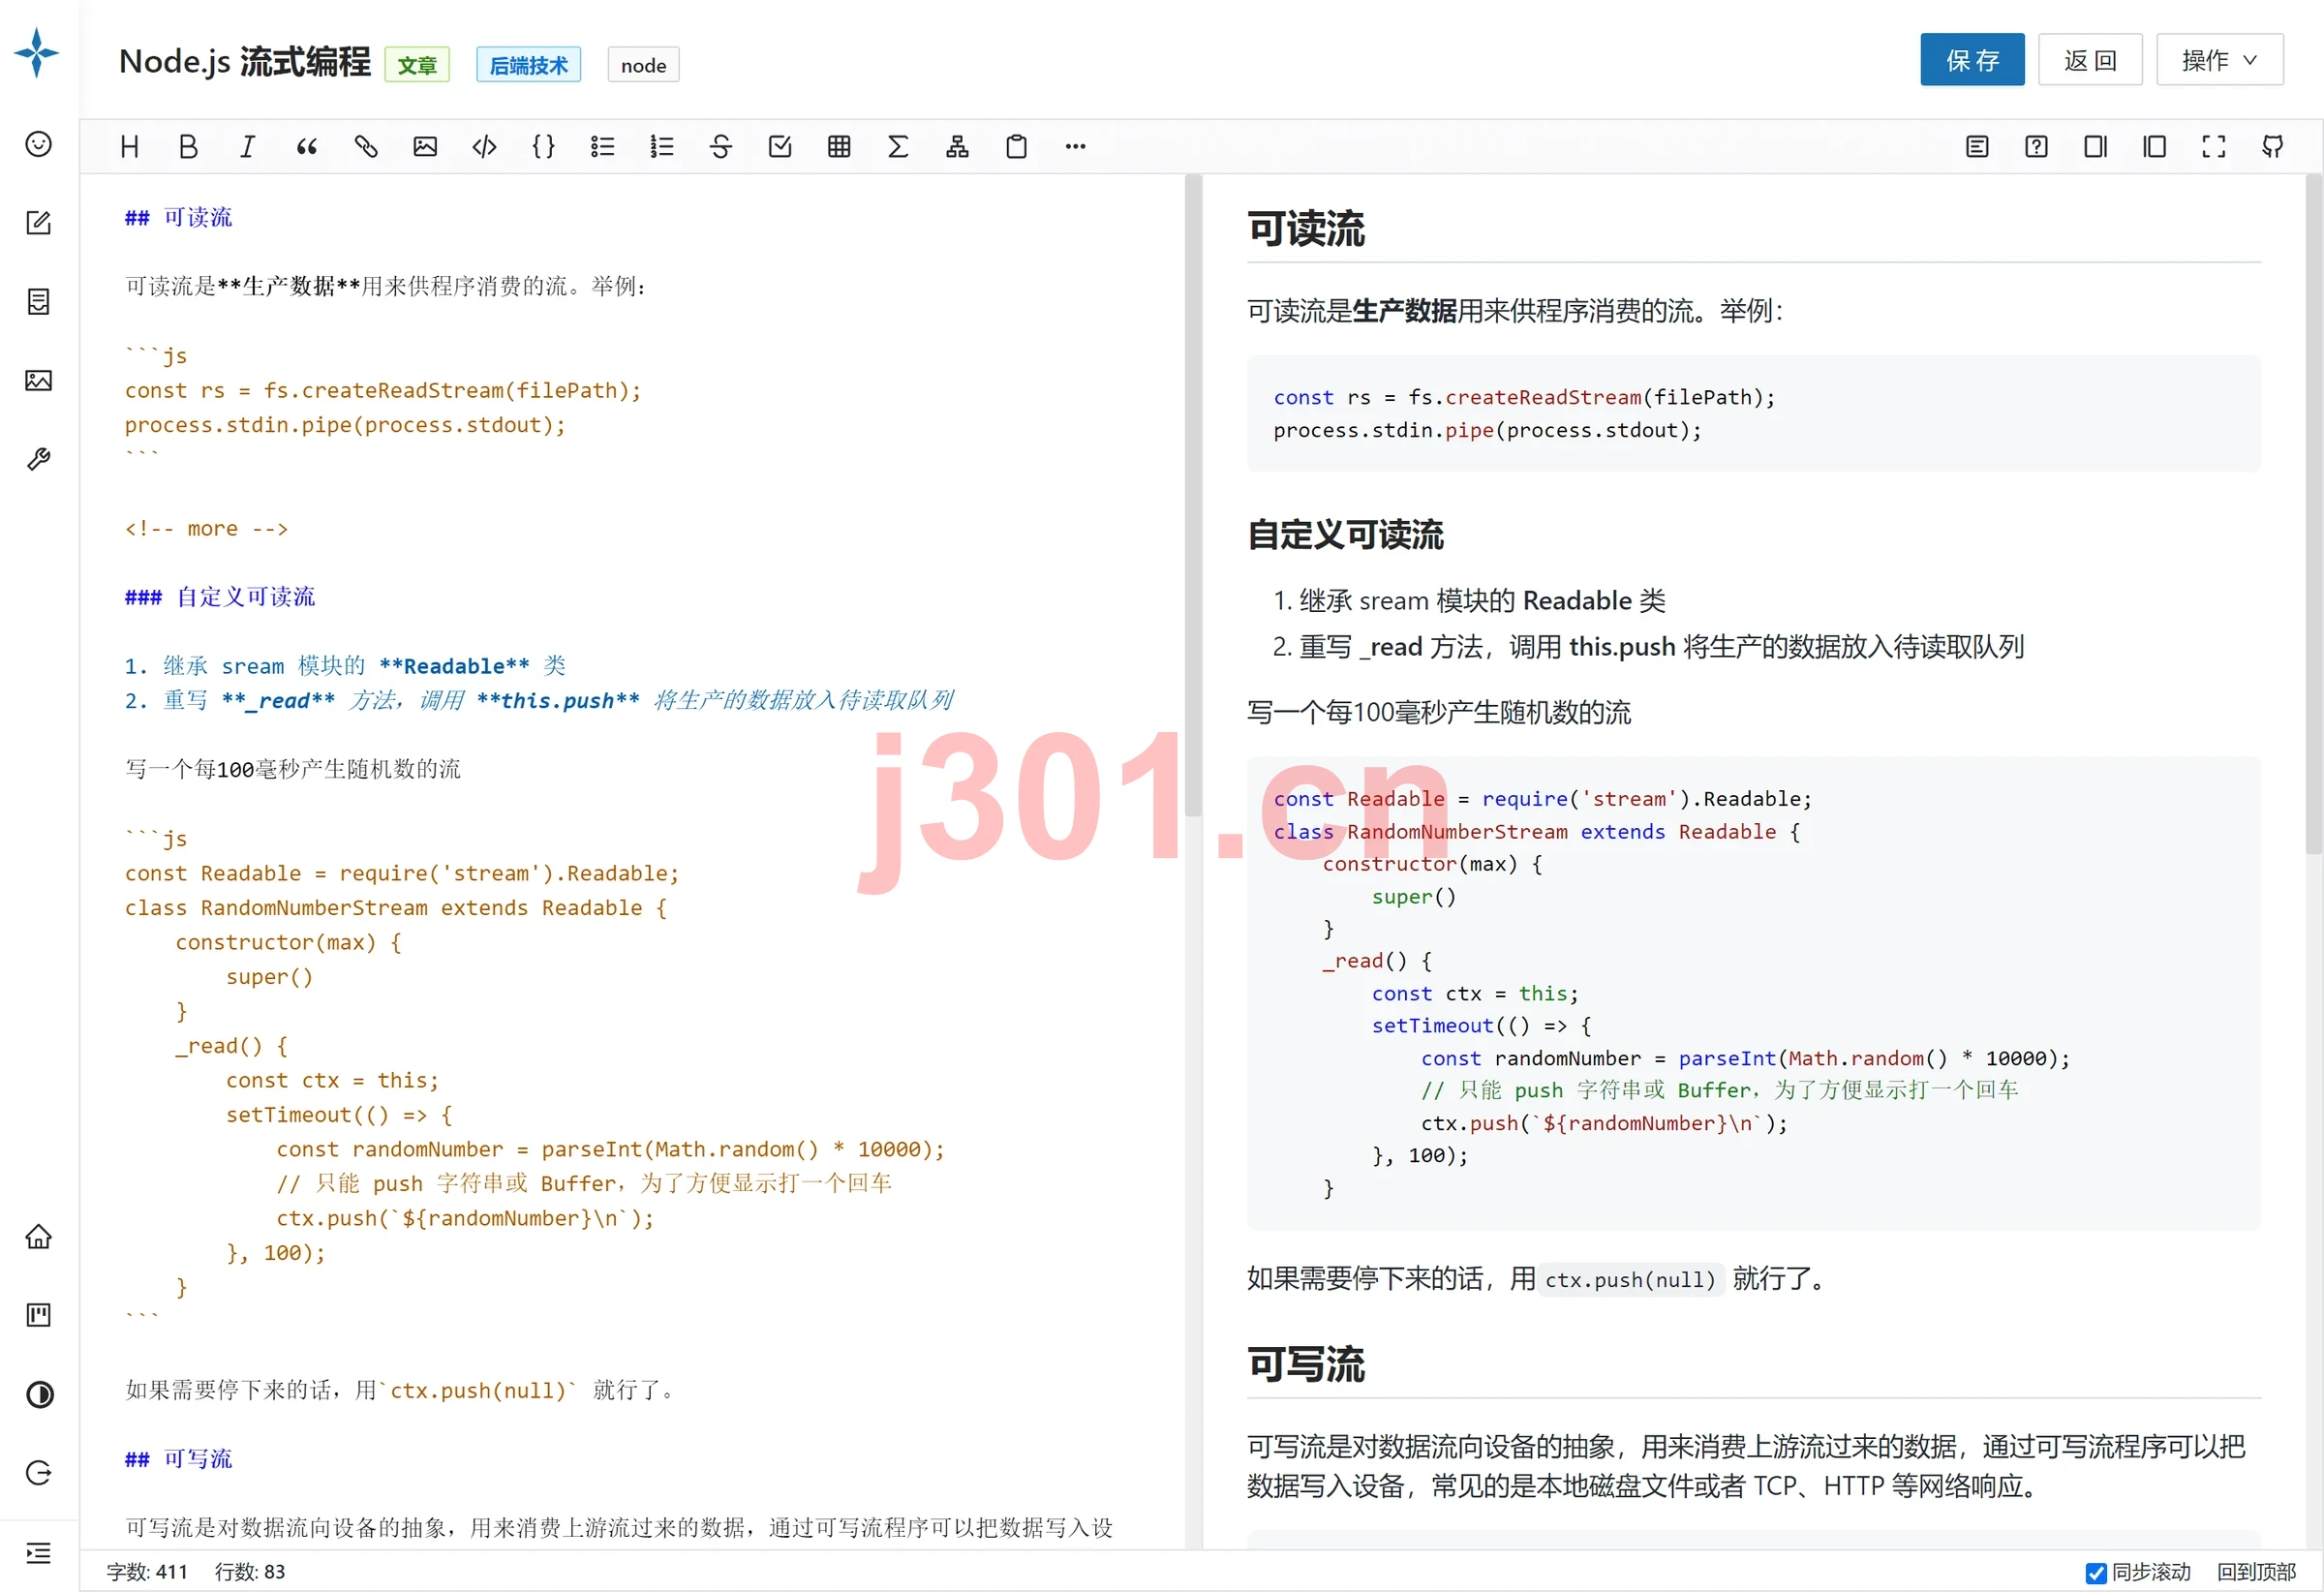2324x1592 pixels.
Task: Open the 操作 dropdown menu
Action: (x=2219, y=60)
